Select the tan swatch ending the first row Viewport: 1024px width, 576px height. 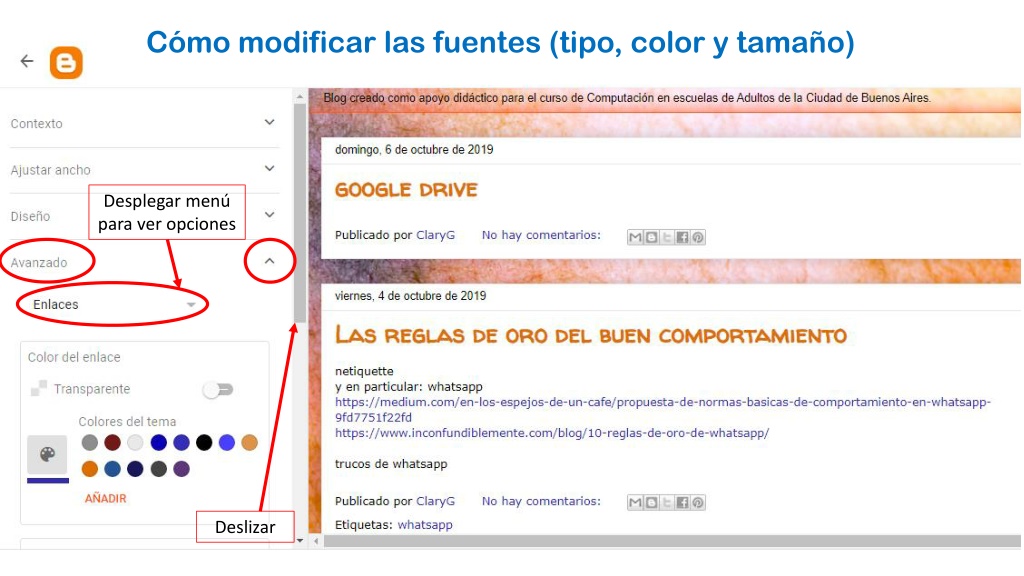tap(249, 443)
